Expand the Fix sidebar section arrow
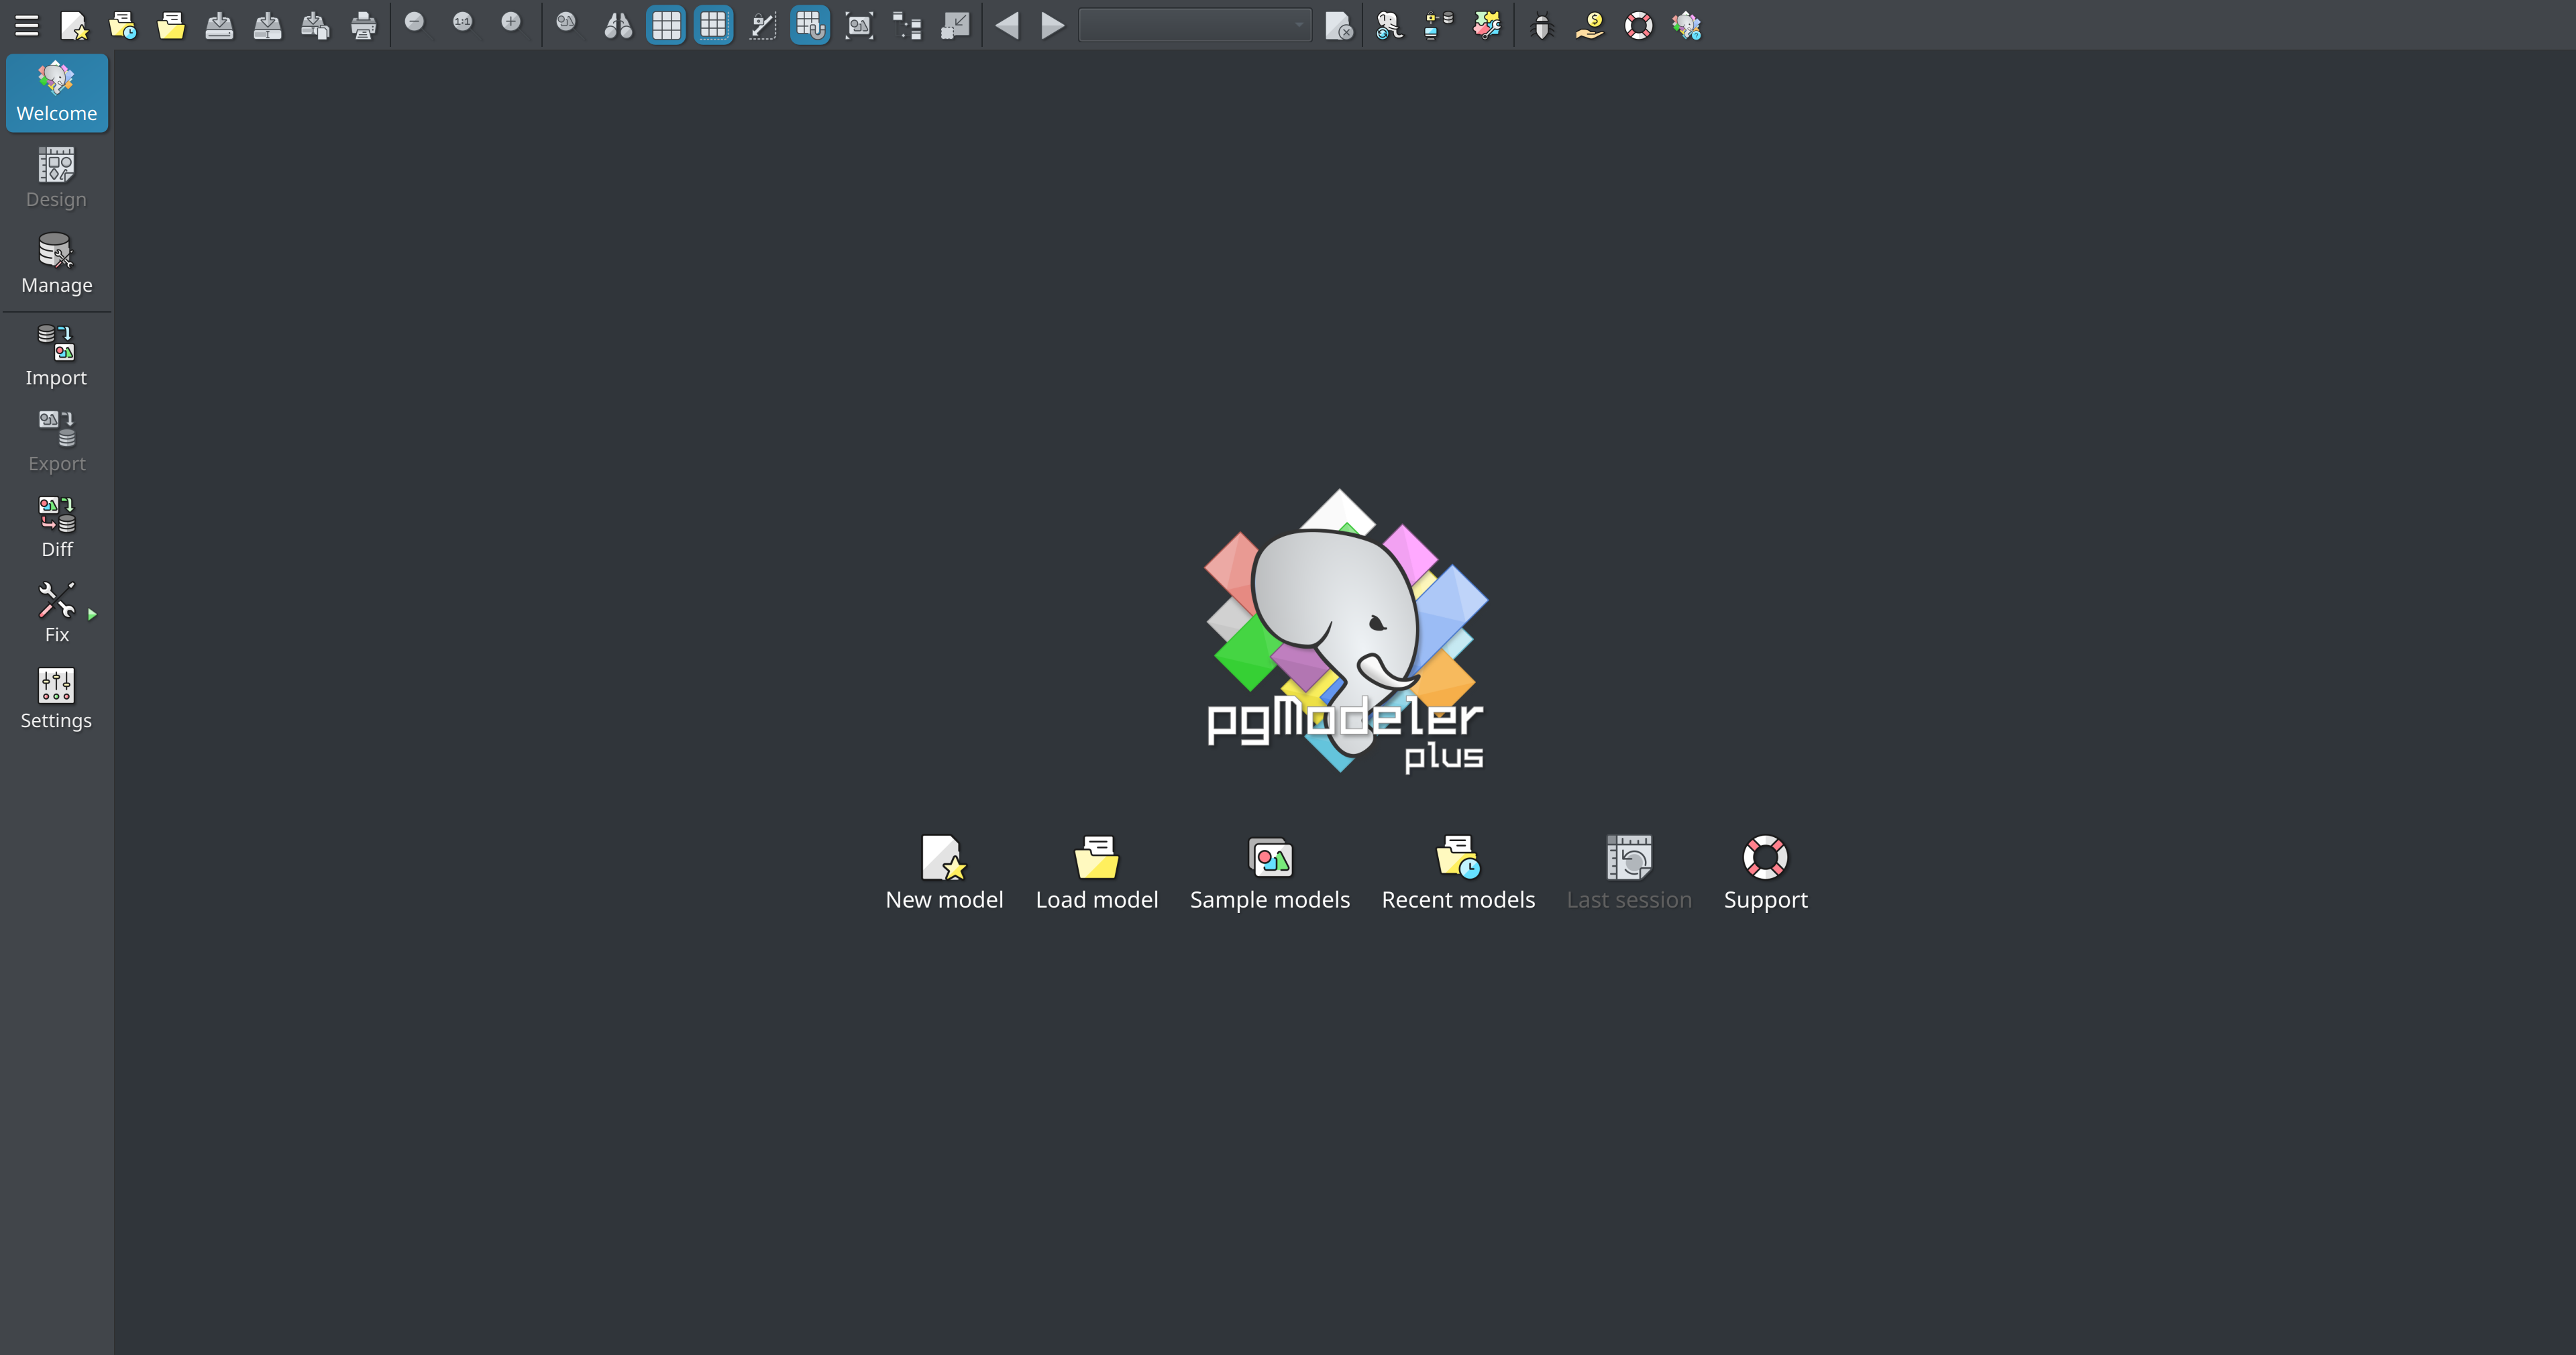 click(92, 613)
